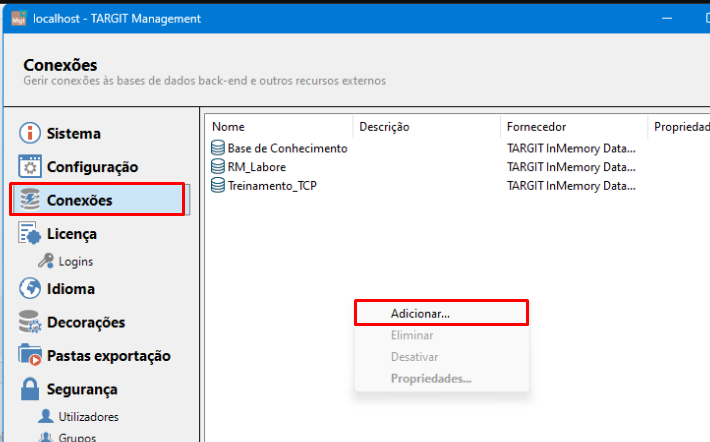
Task: Select the Idioma globe icon
Action: (x=30, y=288)
